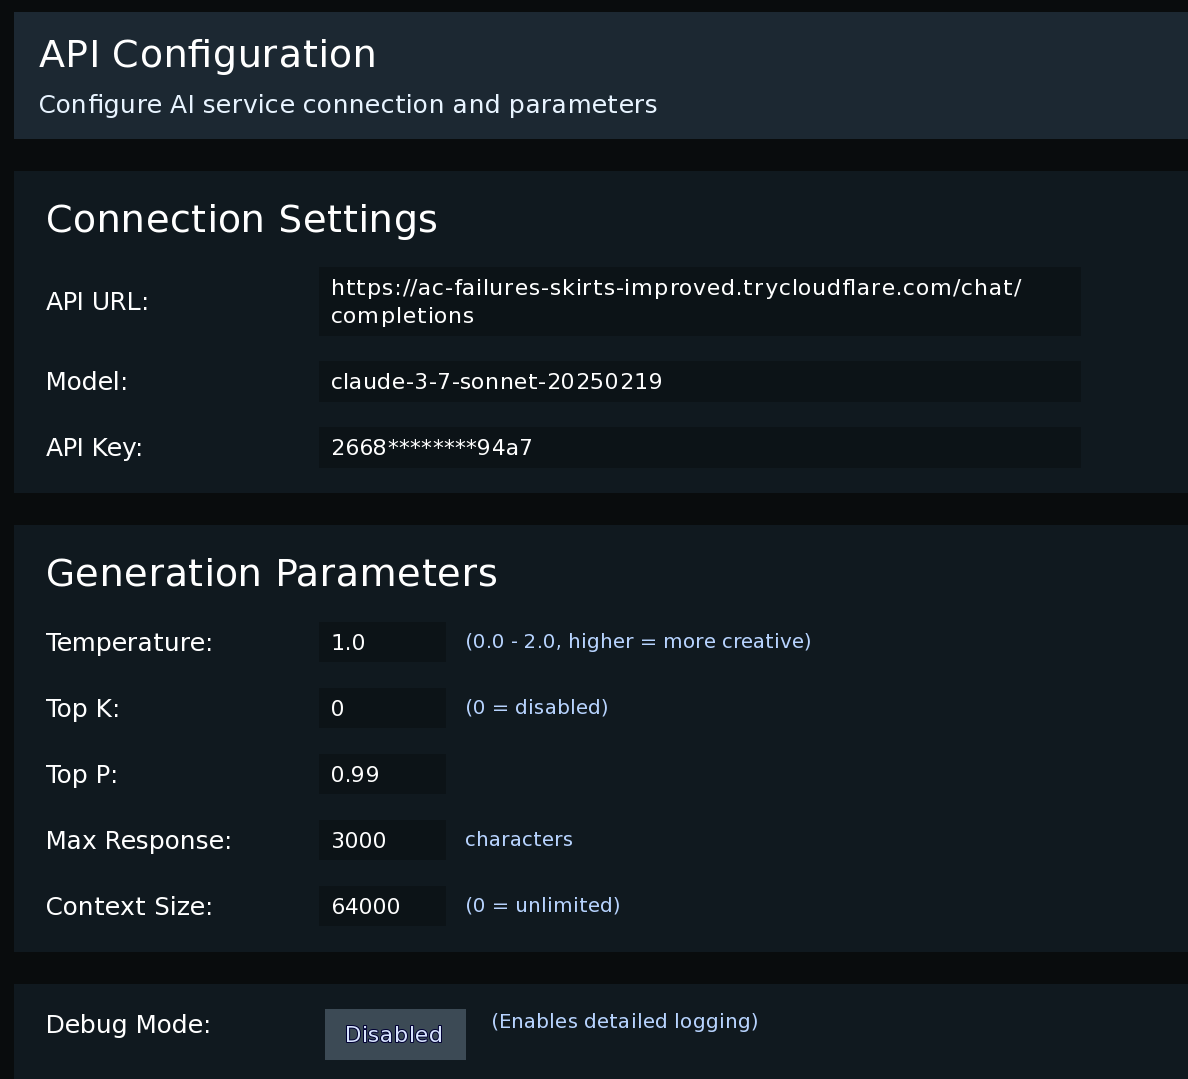Edit the Max Response value 3000
This screenshot has height=1079, width=1188.
pyautogui.click(x=382, y=840)
